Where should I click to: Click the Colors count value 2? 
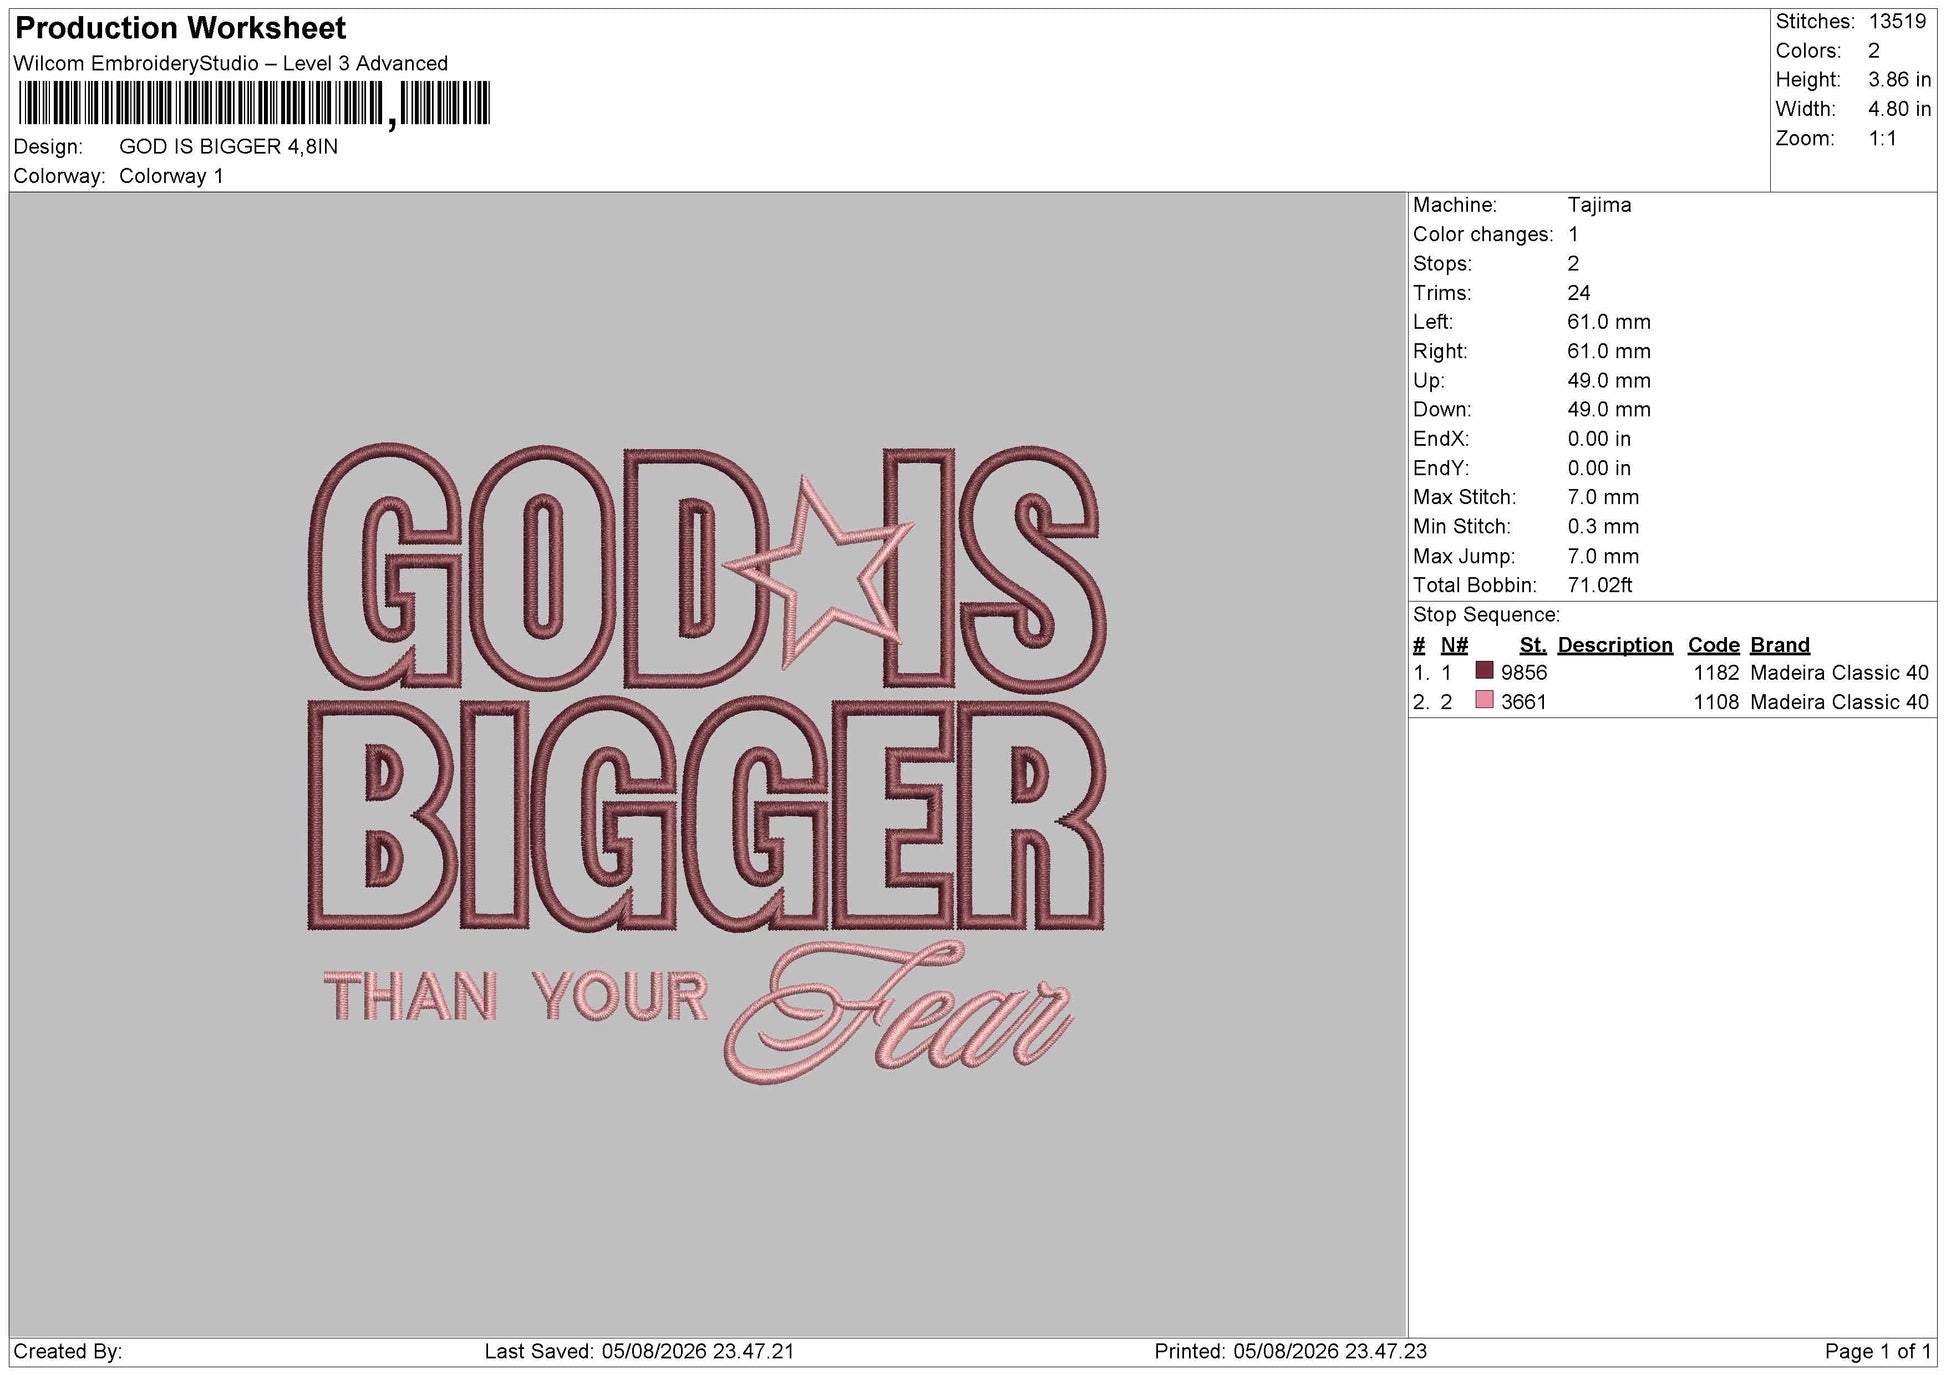pyautogui.click(x=1874, y=51)
